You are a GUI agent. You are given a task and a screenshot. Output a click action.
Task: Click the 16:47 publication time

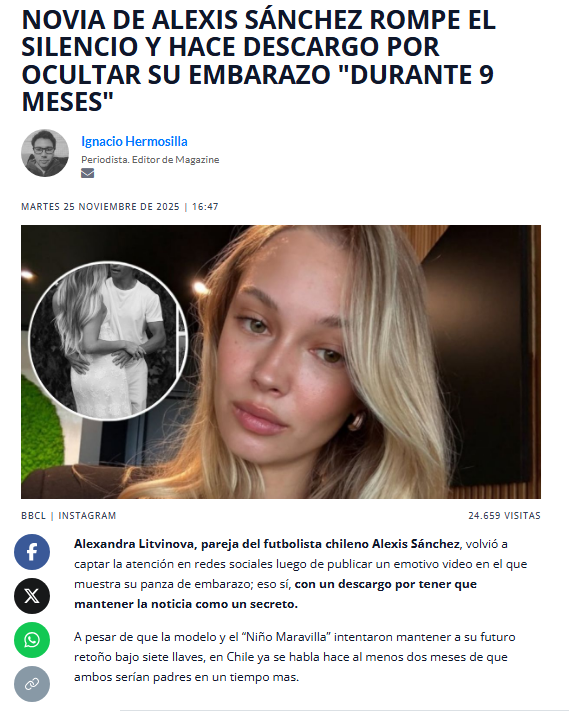point(205,207)
